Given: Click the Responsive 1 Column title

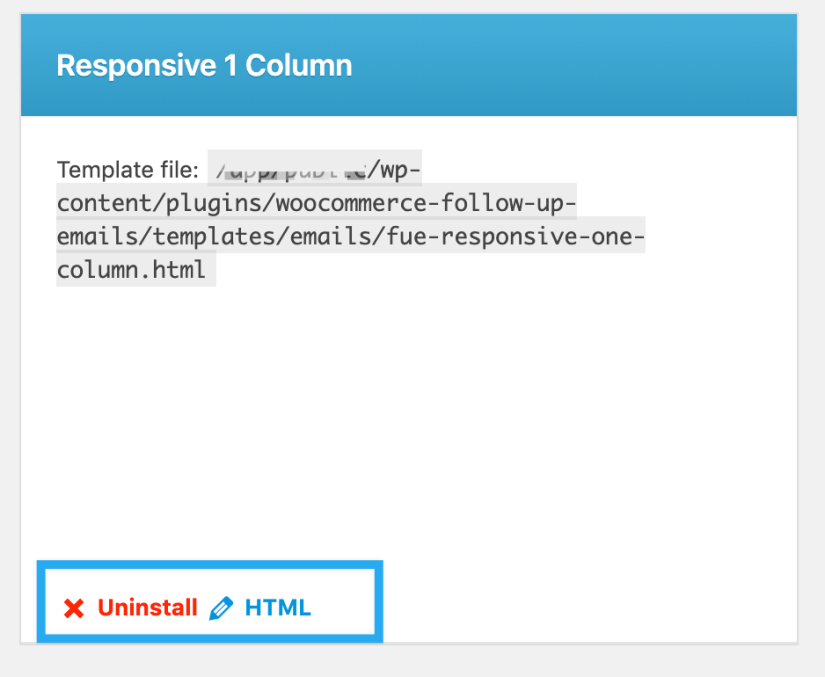Looking at the screenshot, I should click(204, 64).
